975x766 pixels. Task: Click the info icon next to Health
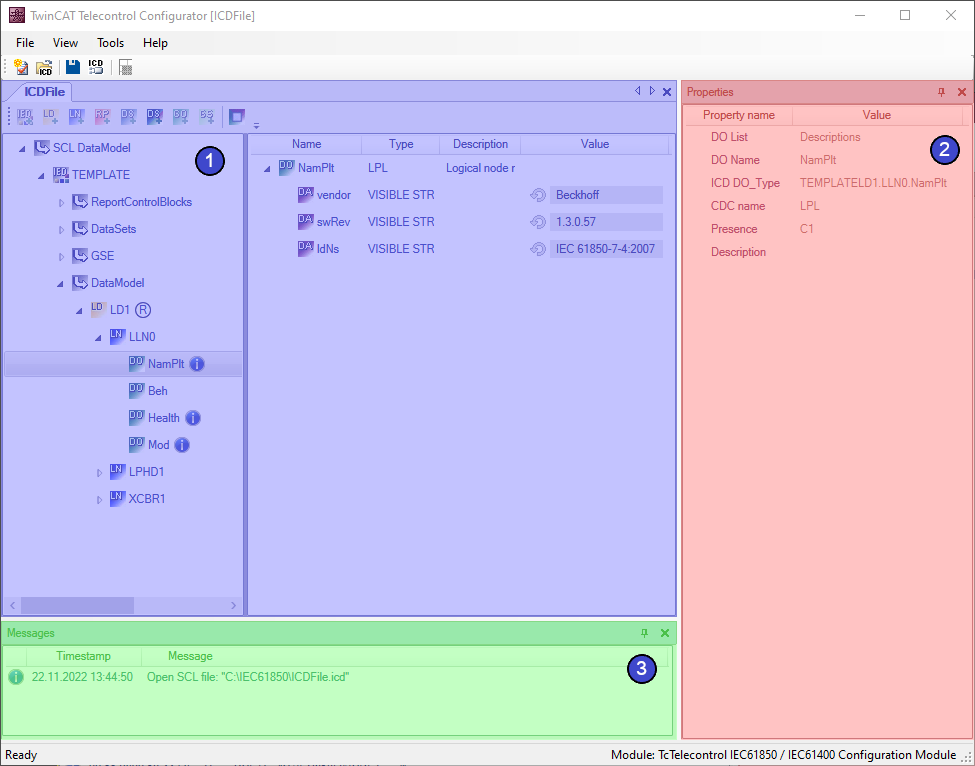(x=193, y=418)
